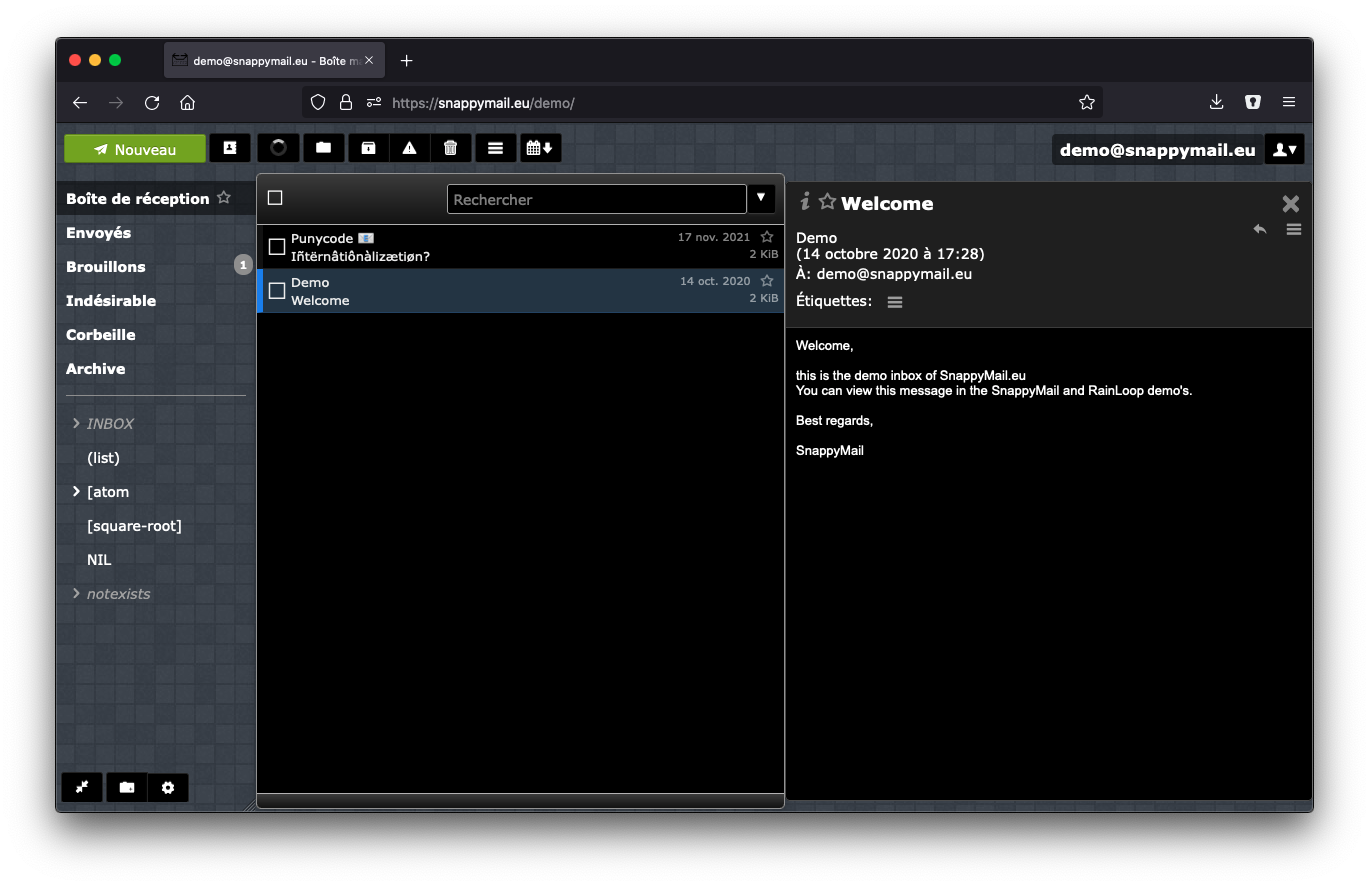Click the Rechercher search field
The image size is (1369, 886).
(x=596, y=199)
